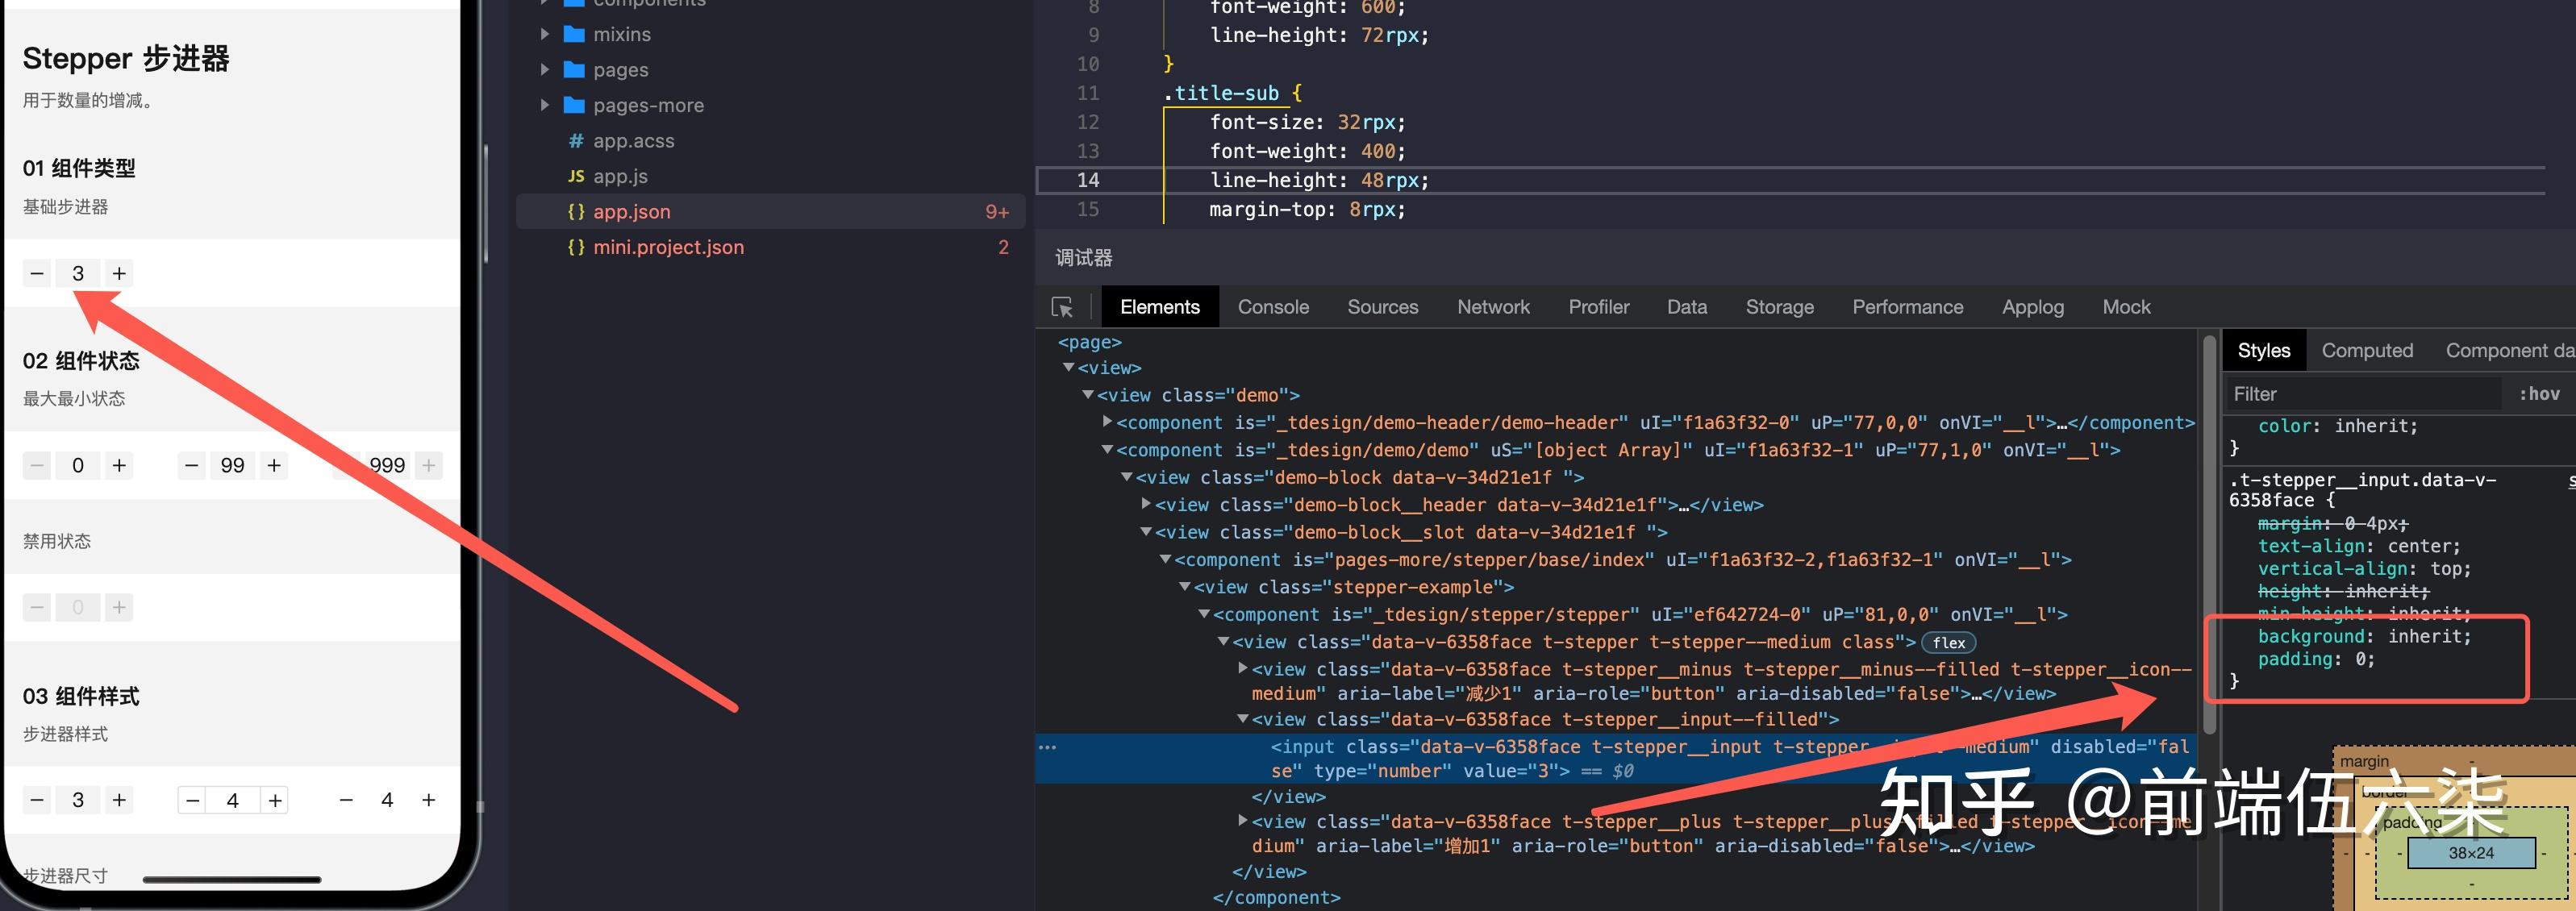Viewport: 2576px width, 911px height.
Task: Expand the pages-more folder
Action: click(x=544, y=105)
